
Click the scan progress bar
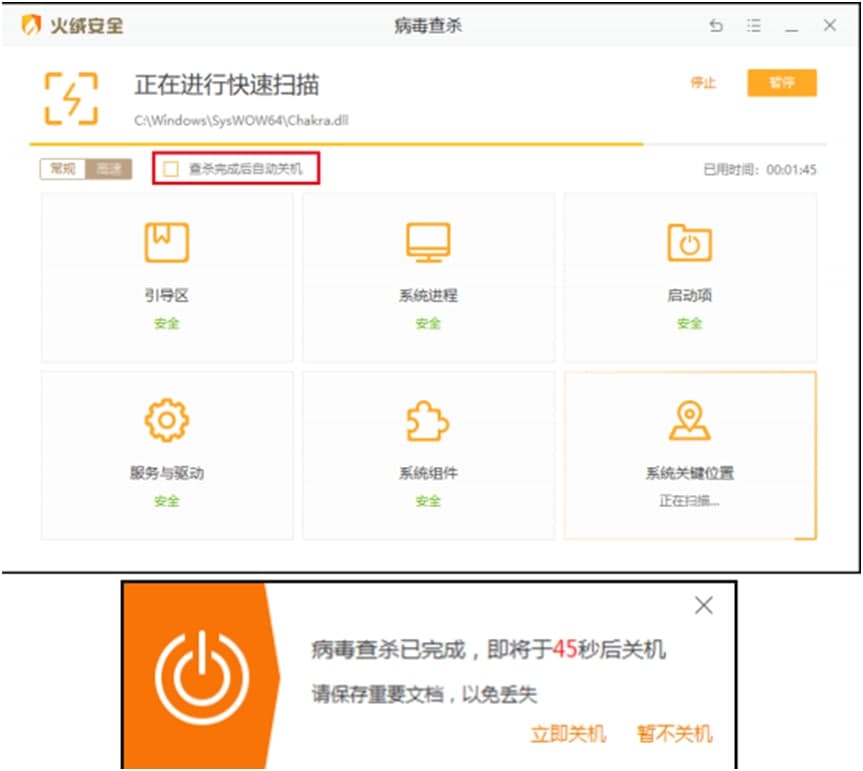[x=428, y=144]
